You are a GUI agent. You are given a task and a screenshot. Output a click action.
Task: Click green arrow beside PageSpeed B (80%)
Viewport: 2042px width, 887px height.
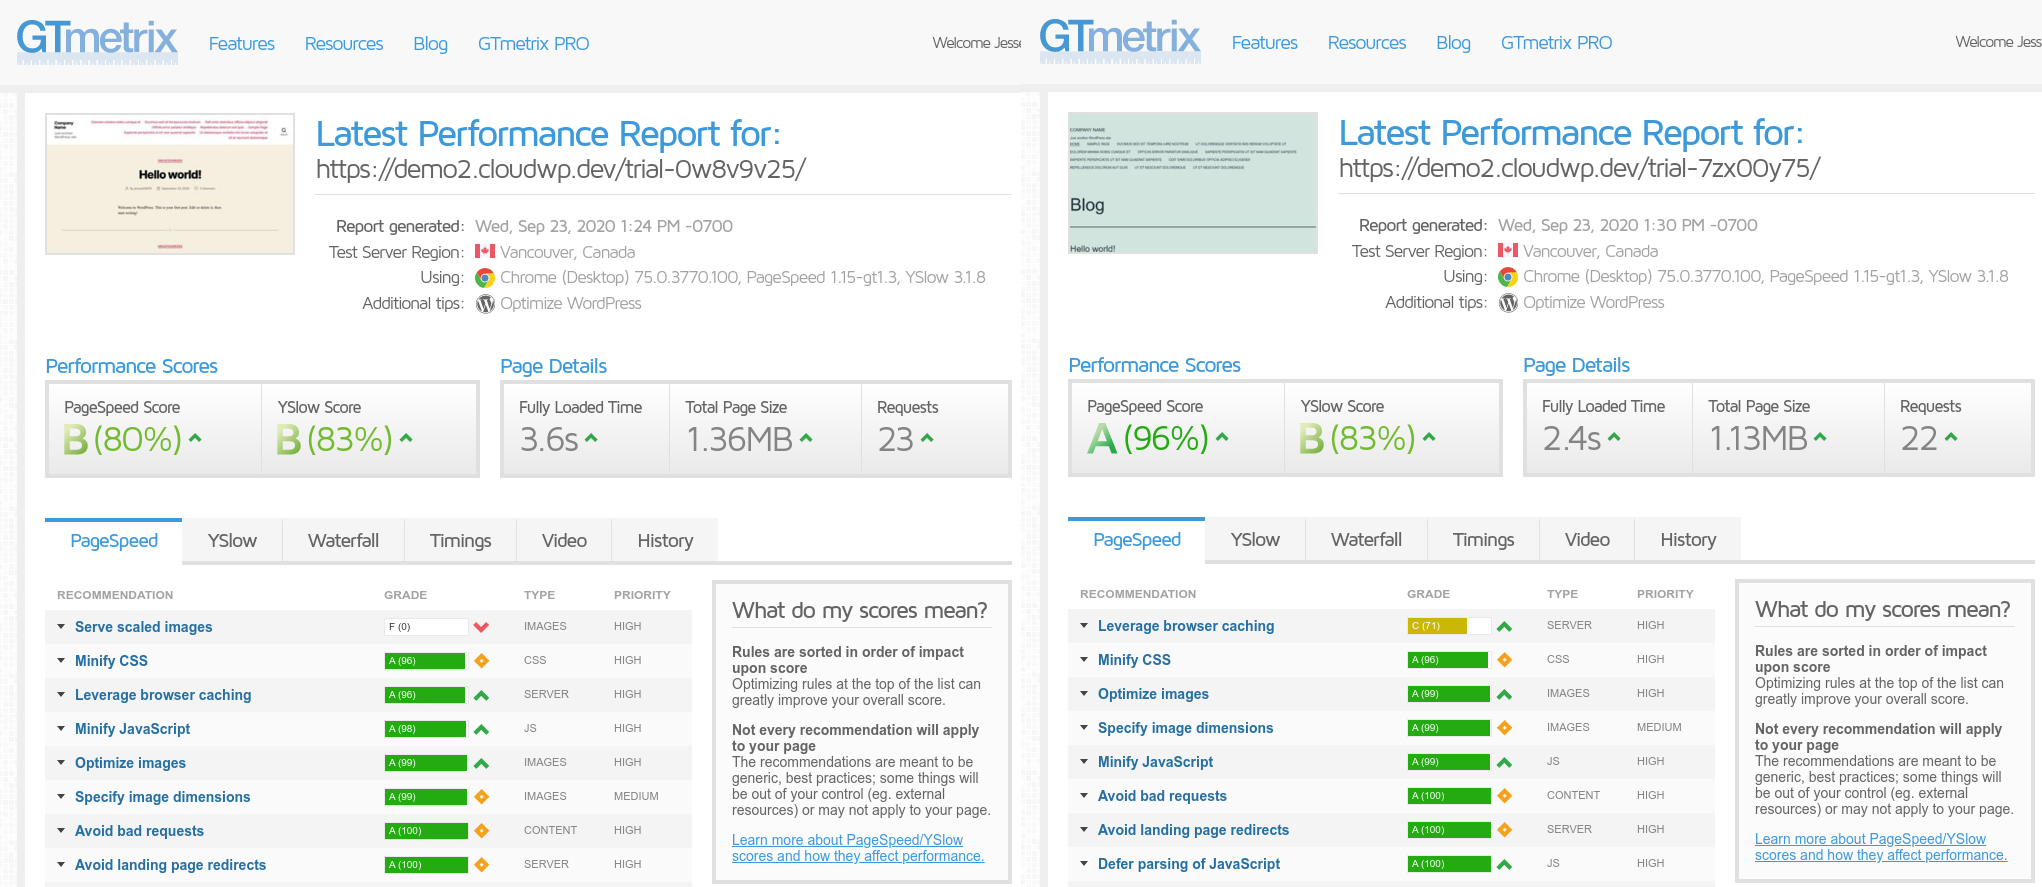[195, 438]
